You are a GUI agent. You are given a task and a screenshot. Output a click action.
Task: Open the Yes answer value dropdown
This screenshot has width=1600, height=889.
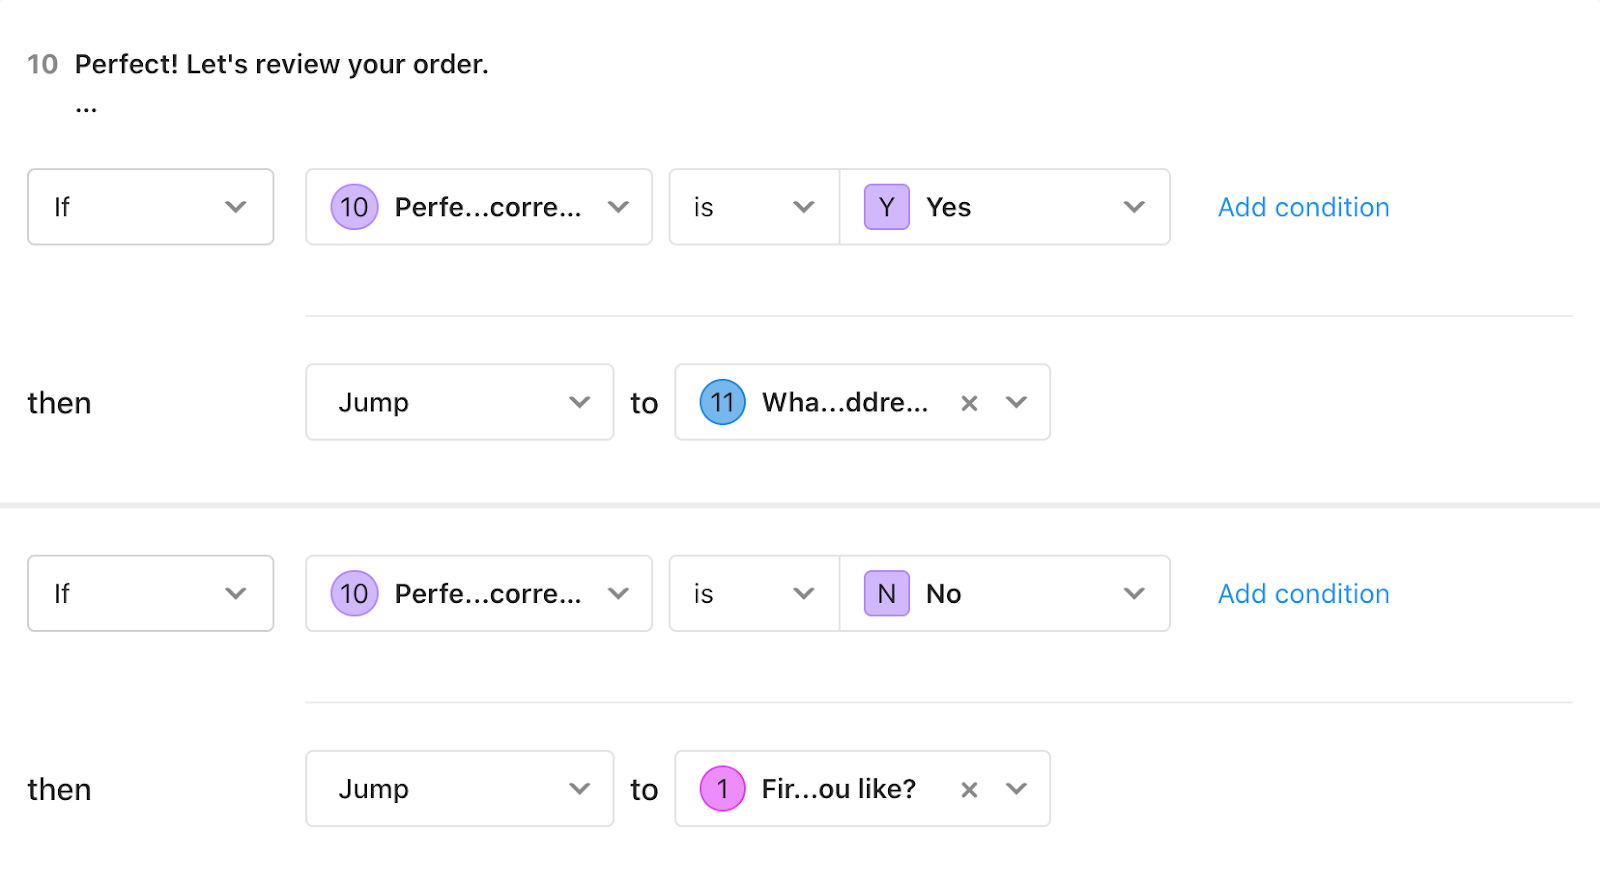point(1005,207)
